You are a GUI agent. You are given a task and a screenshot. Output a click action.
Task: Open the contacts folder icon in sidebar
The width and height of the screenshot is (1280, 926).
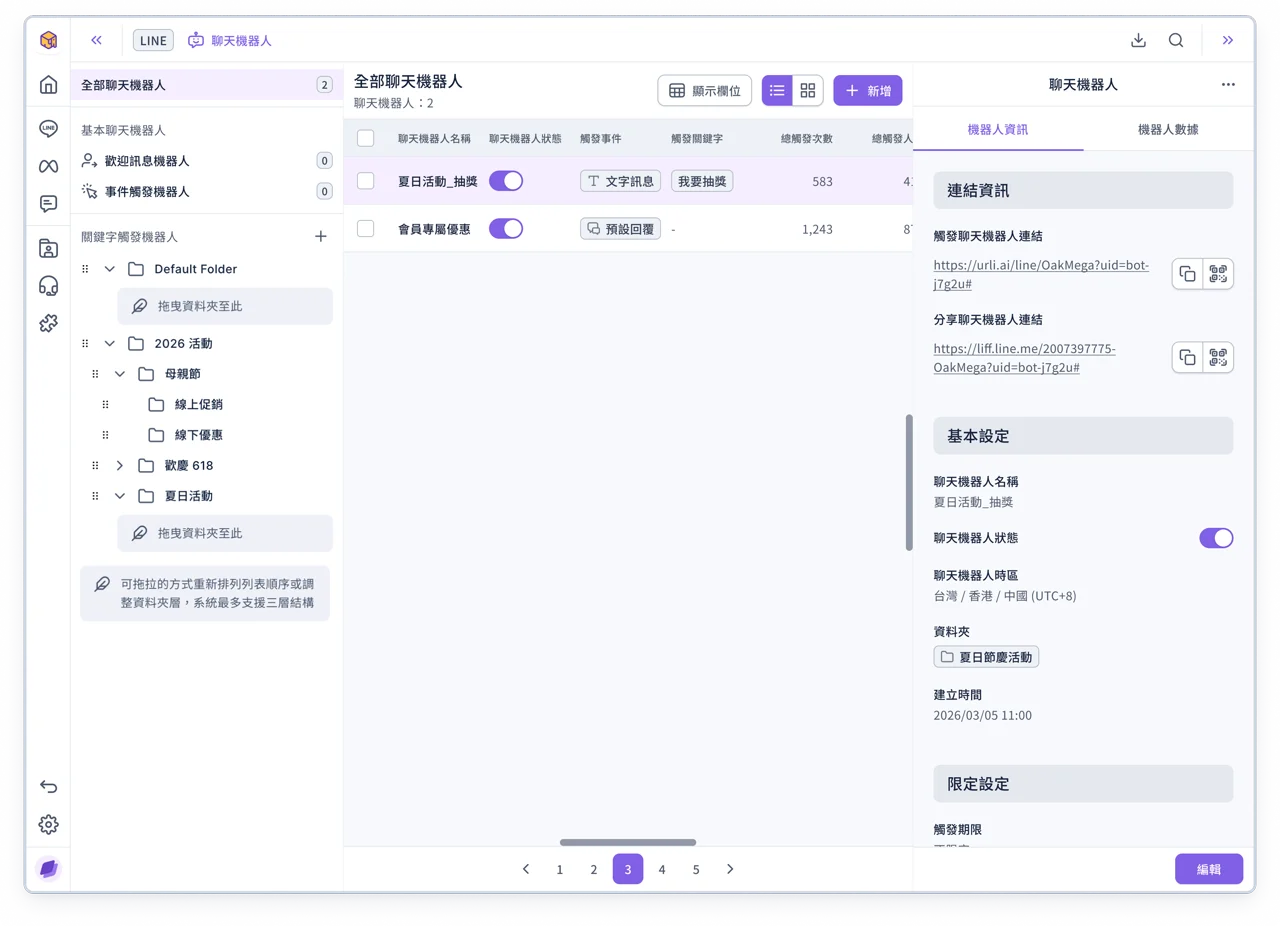pos(48,248)
